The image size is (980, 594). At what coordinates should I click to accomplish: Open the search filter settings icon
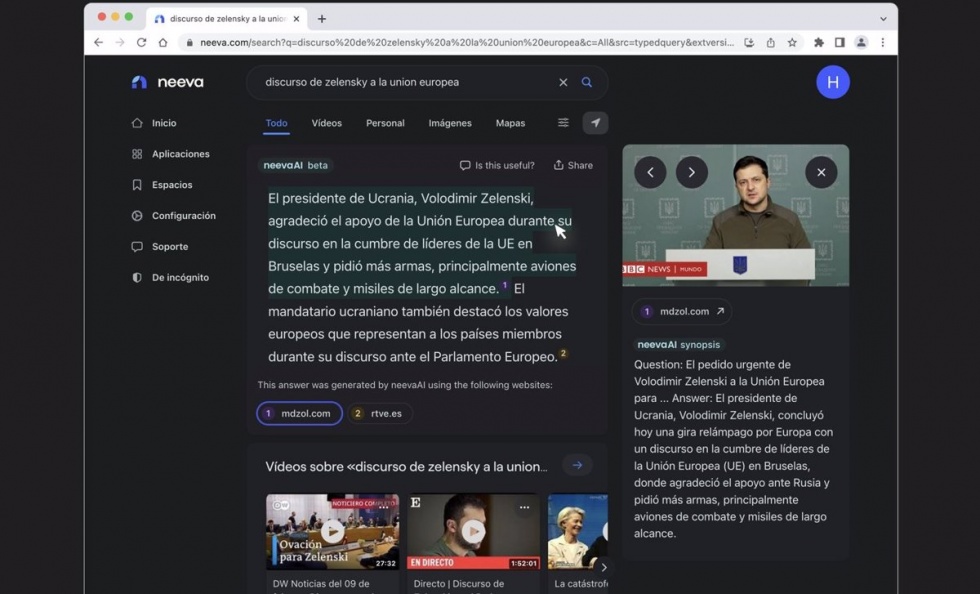[563, 123]
